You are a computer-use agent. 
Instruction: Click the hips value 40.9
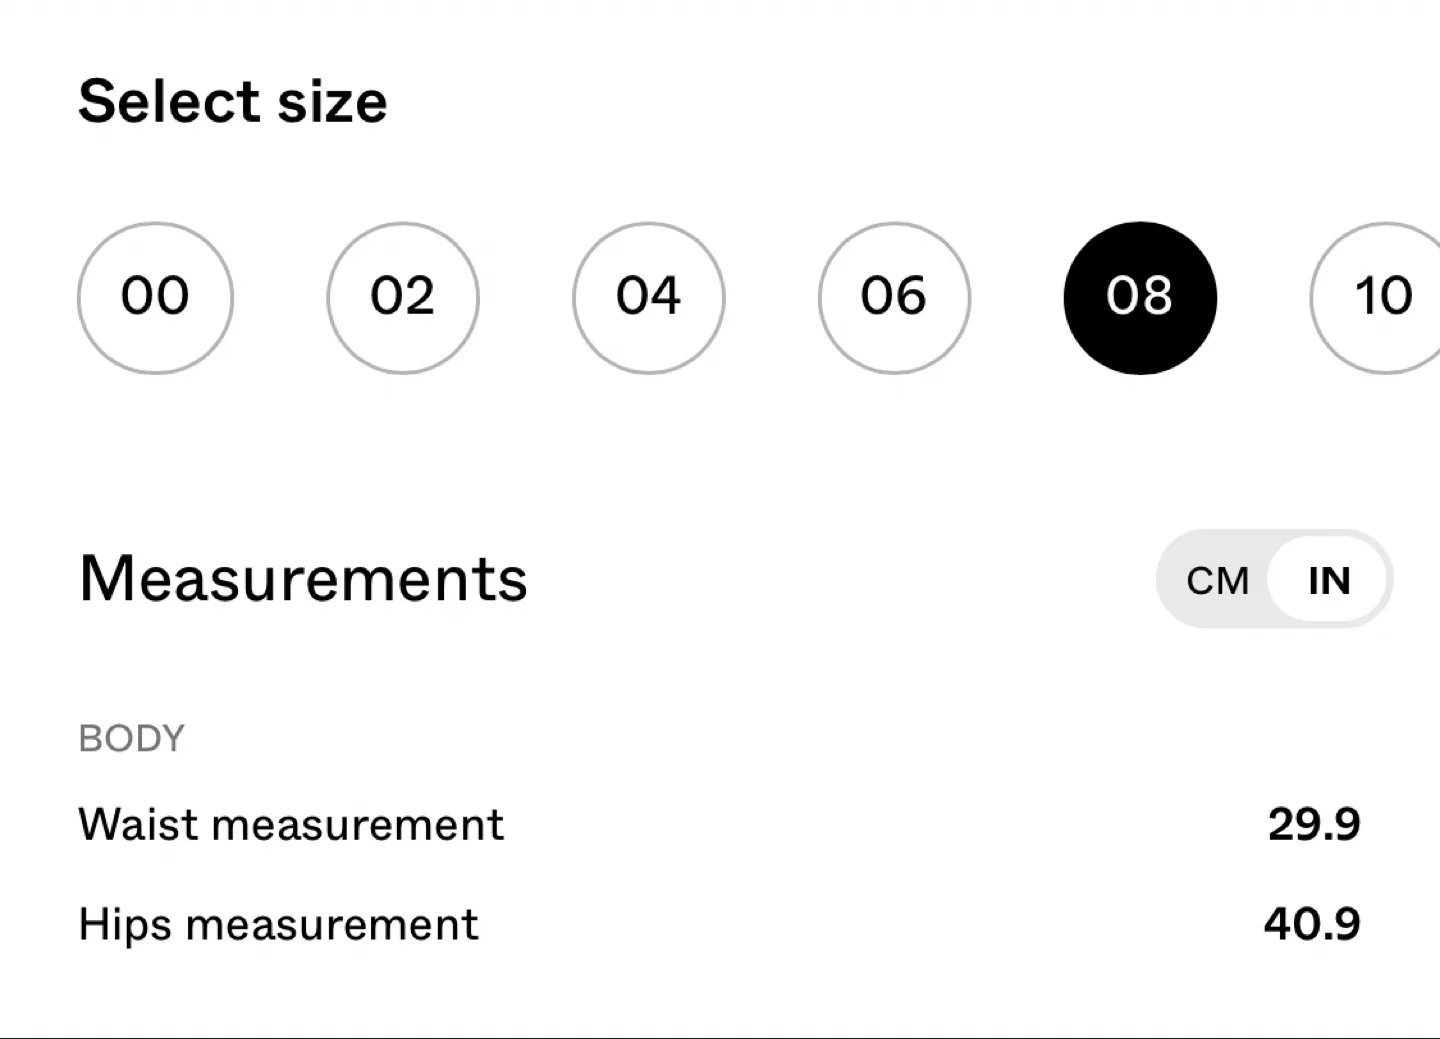[1311, 924]
